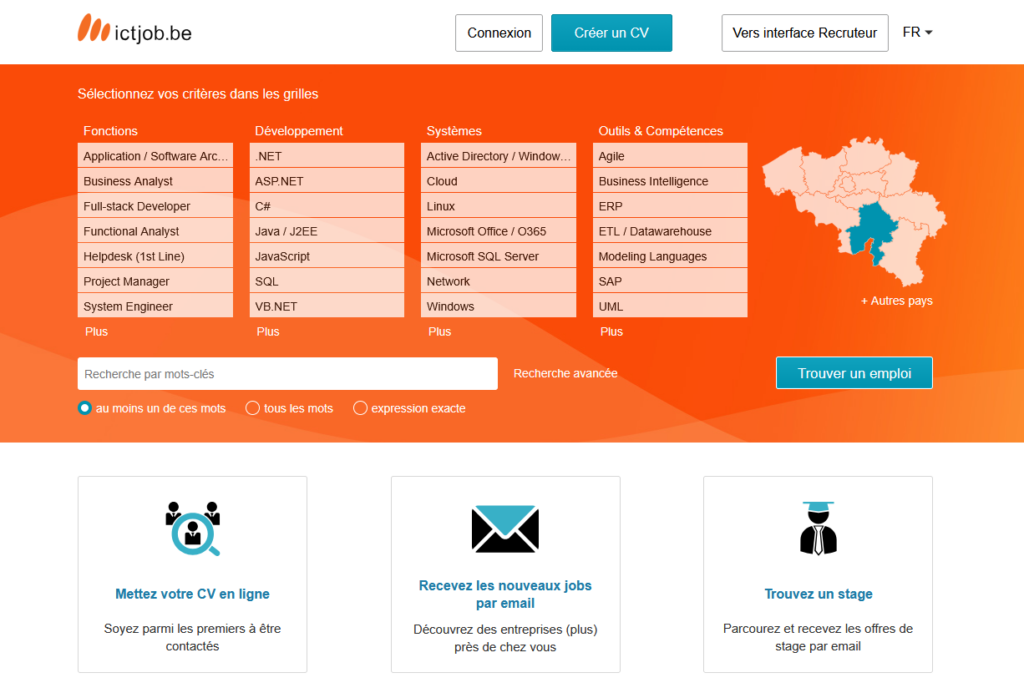Open the 'Recherche avancée' link
Viewport: 1024px width, 693px height.
[x=565, y=373]
